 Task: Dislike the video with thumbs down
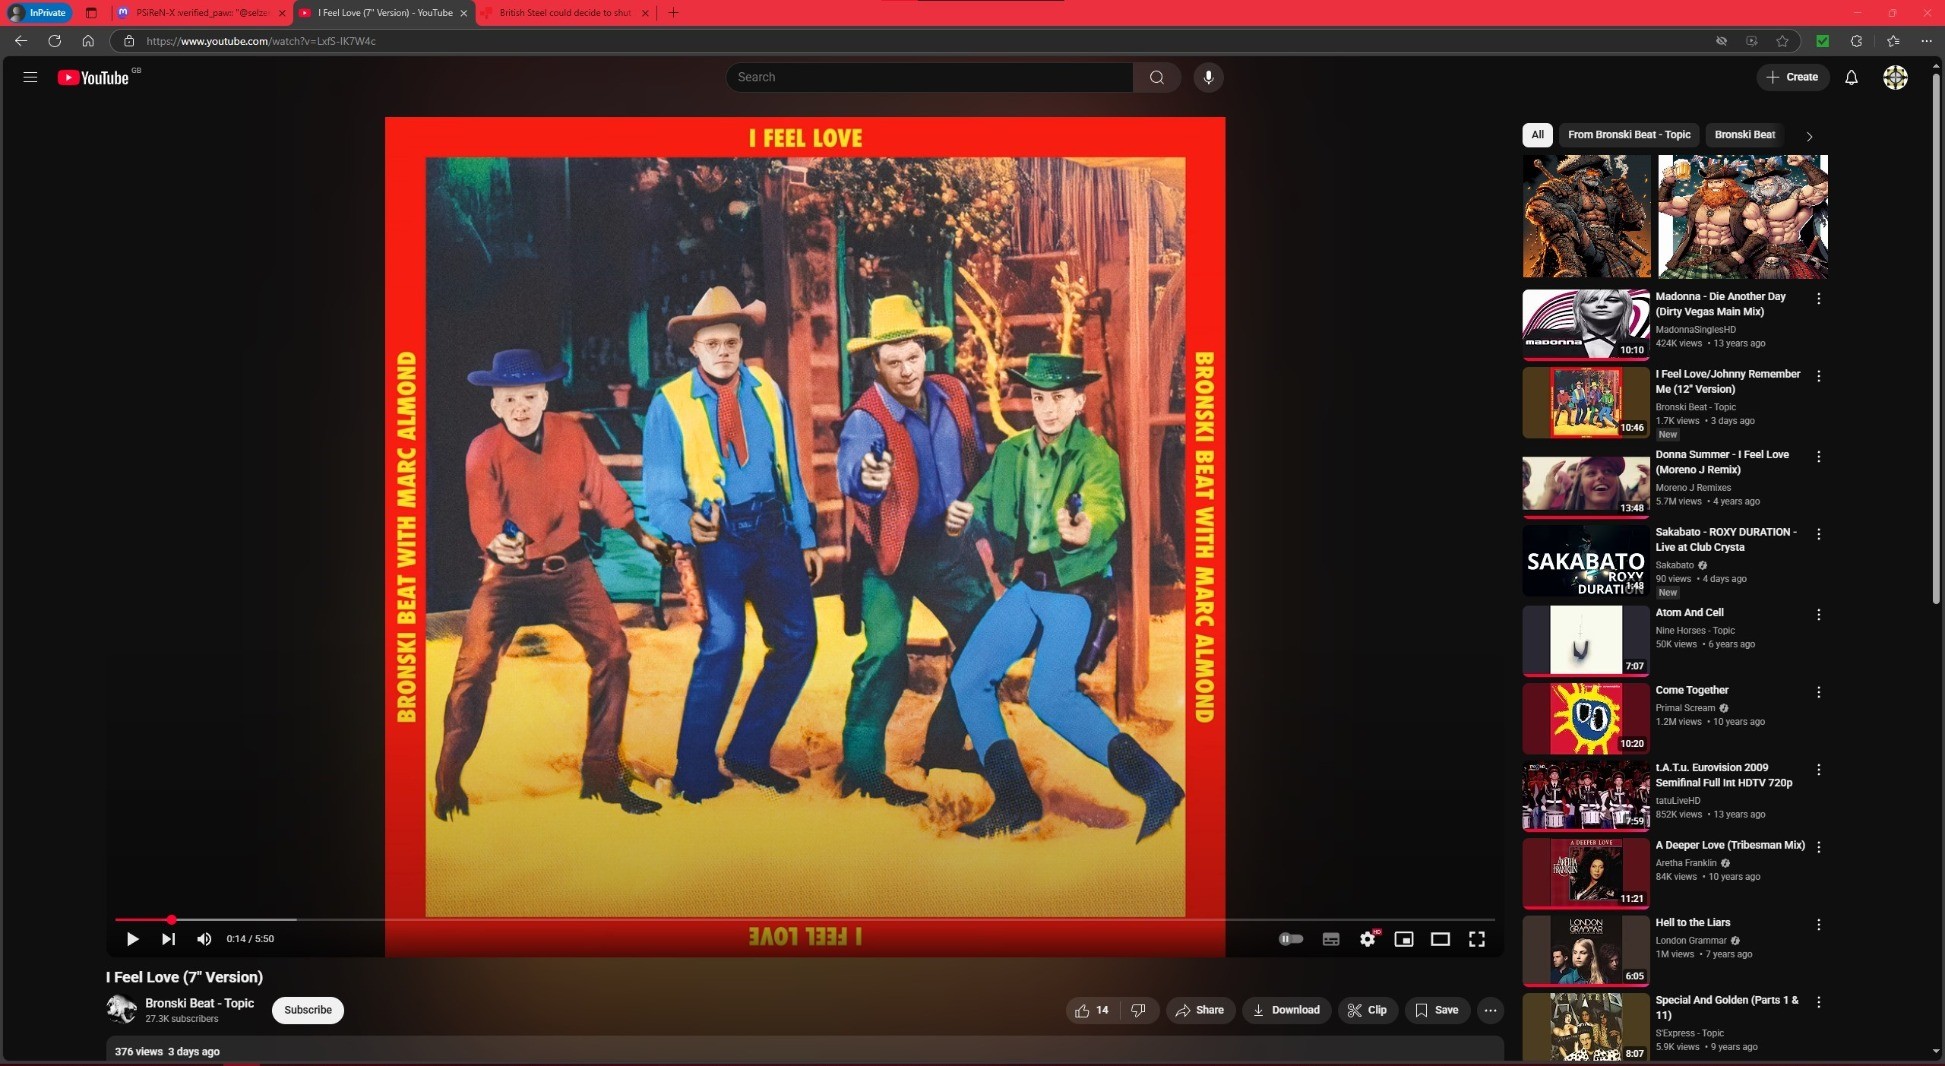tap(1139, 1010)
